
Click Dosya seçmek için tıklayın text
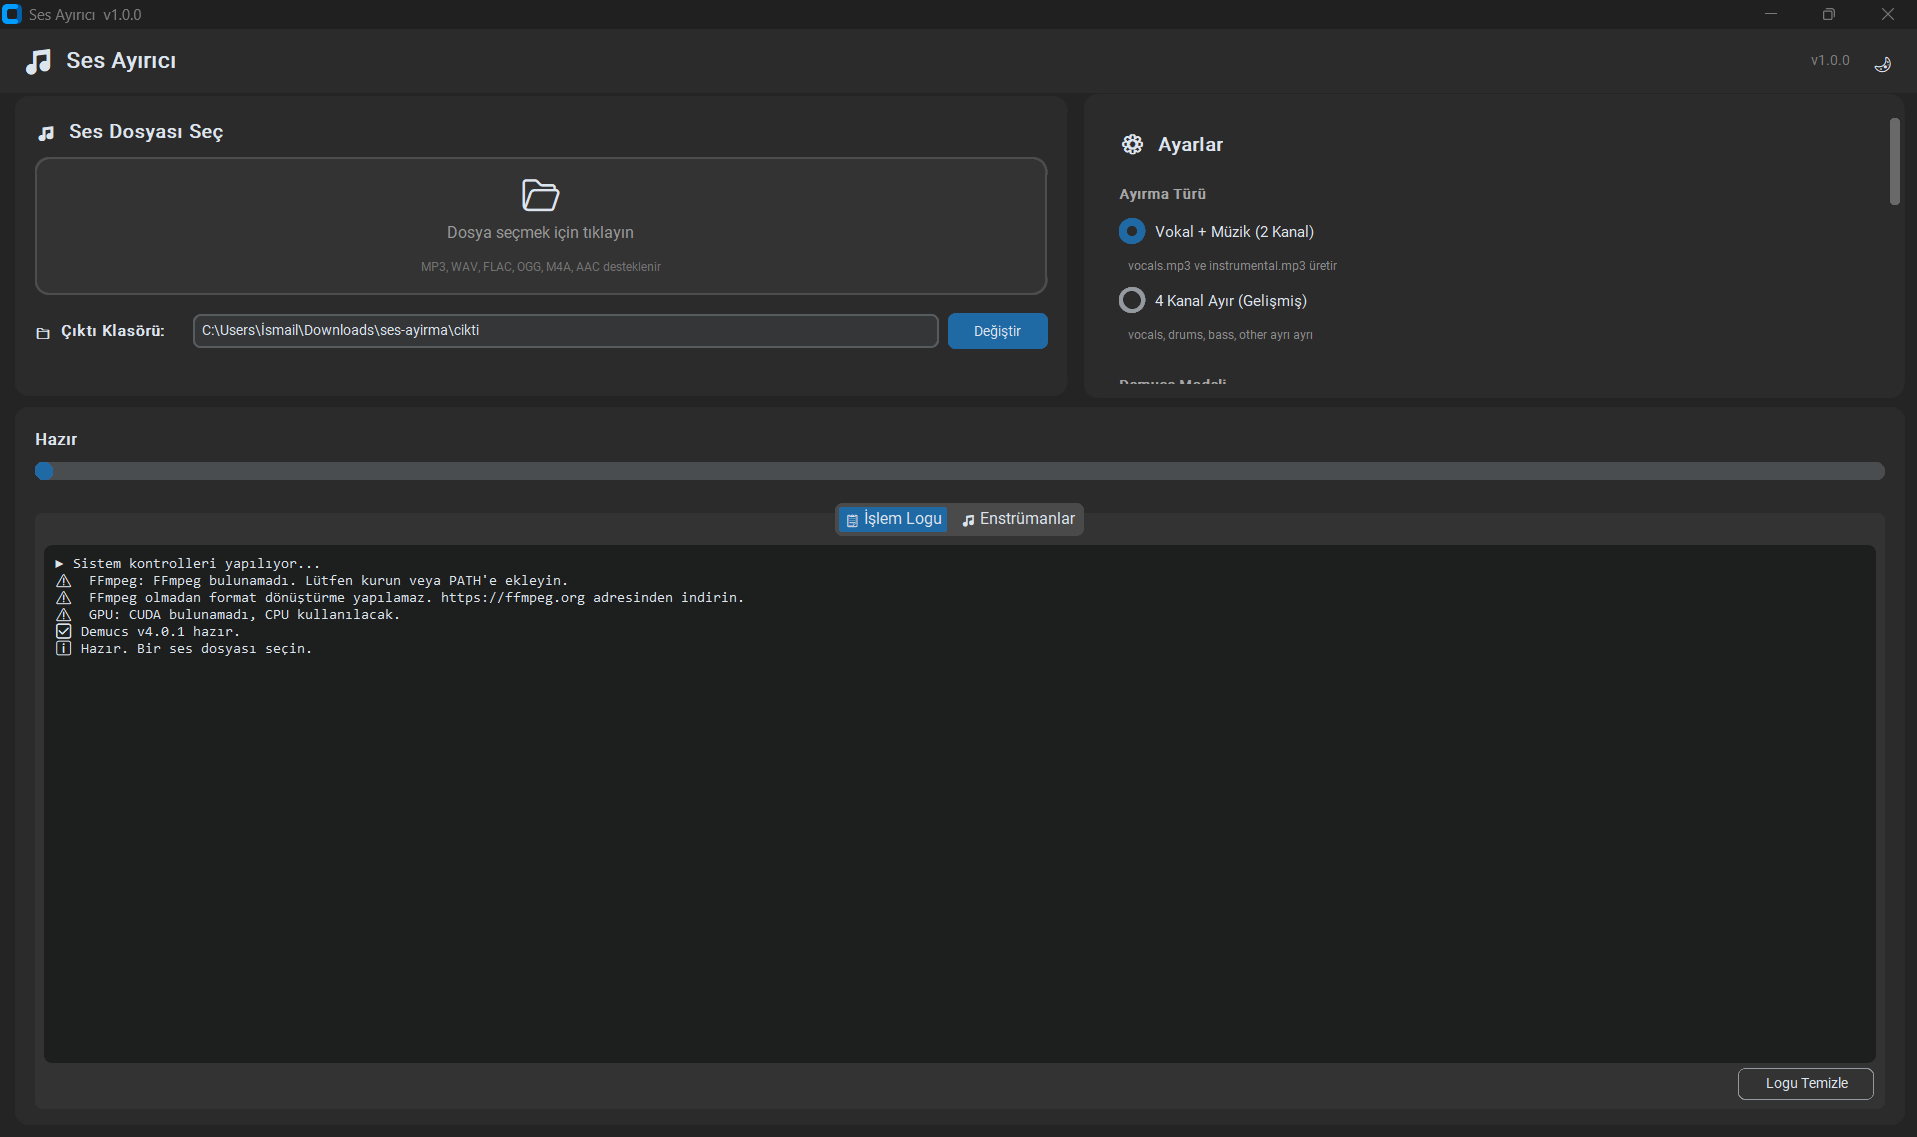(x=540, y=232)
